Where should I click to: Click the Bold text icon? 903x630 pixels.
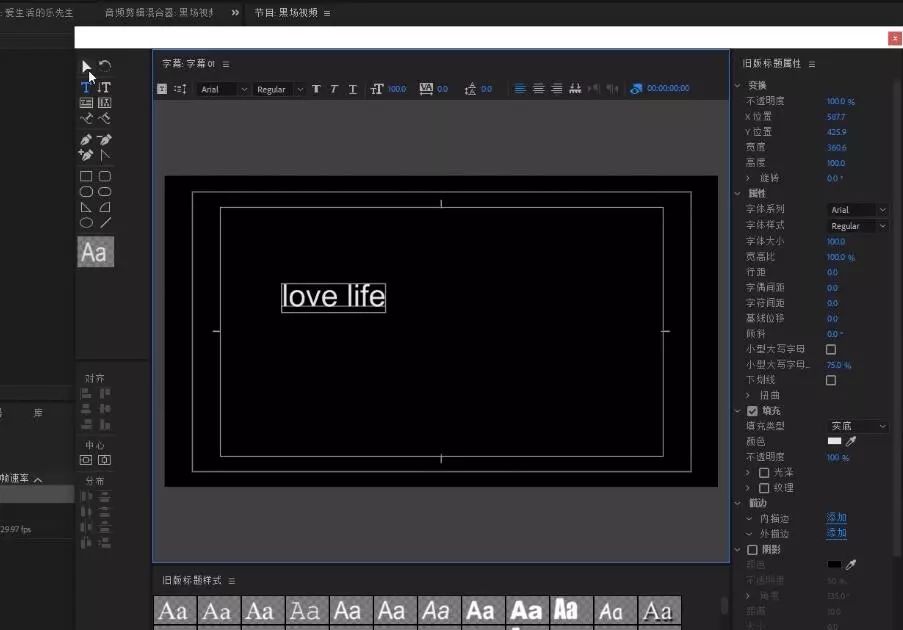point(316,89)
